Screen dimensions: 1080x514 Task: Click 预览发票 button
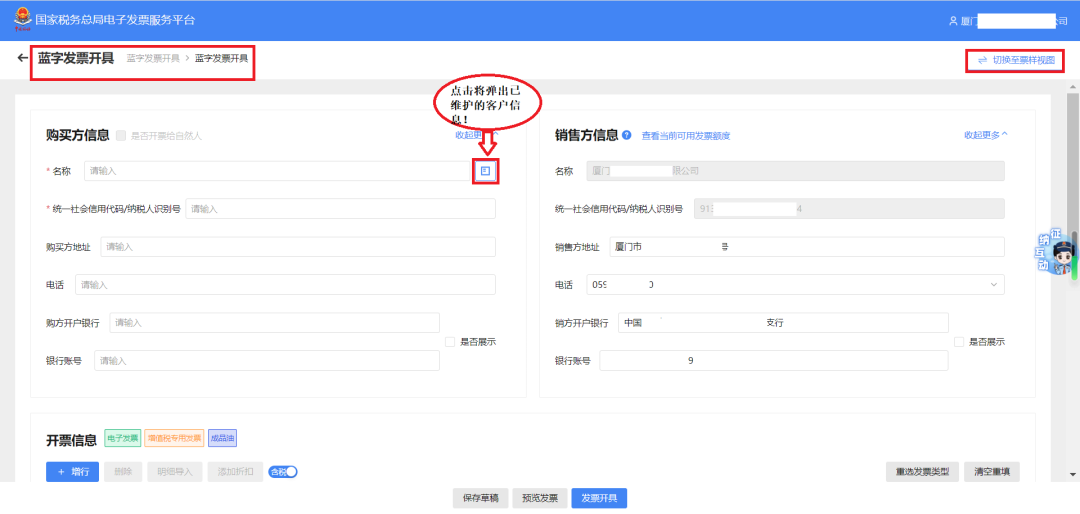point(539,498)
